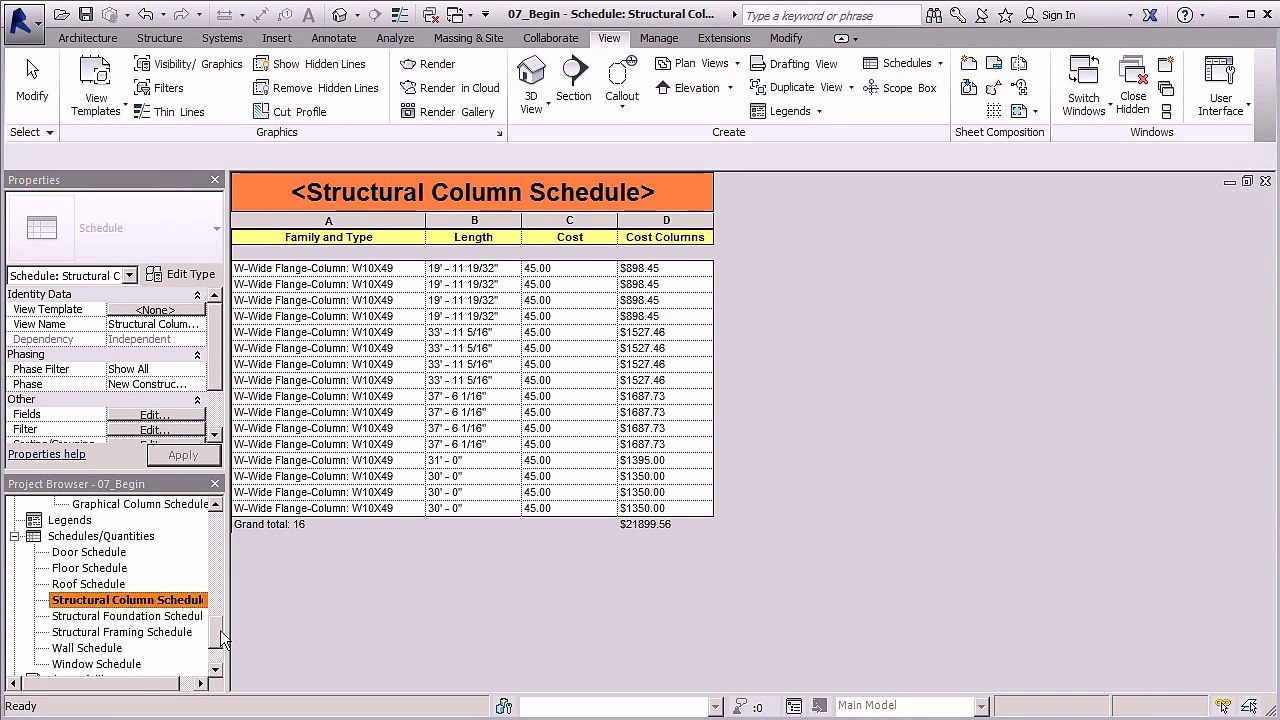Click the Apply button in Properties

[x=183, y=455]
